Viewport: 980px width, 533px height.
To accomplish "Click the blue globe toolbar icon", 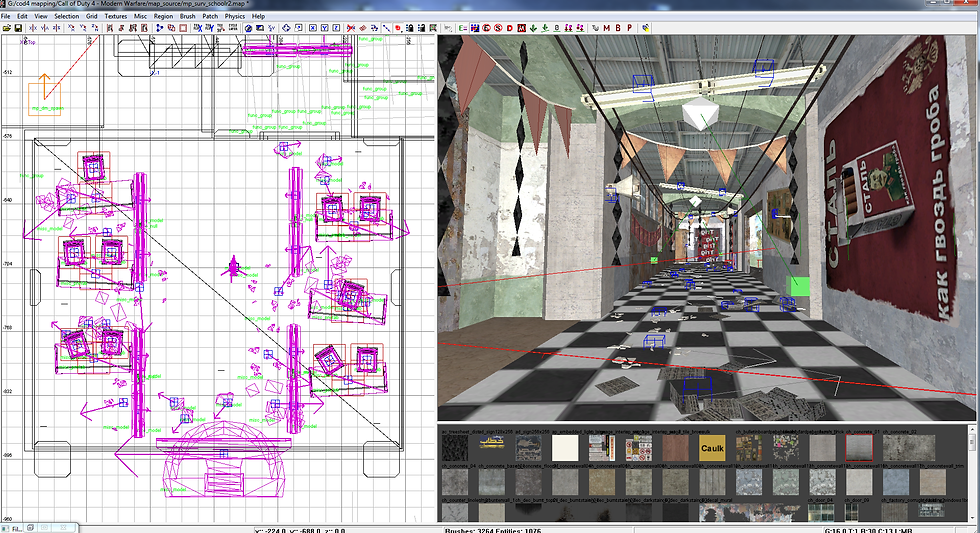I will (248, 28).
